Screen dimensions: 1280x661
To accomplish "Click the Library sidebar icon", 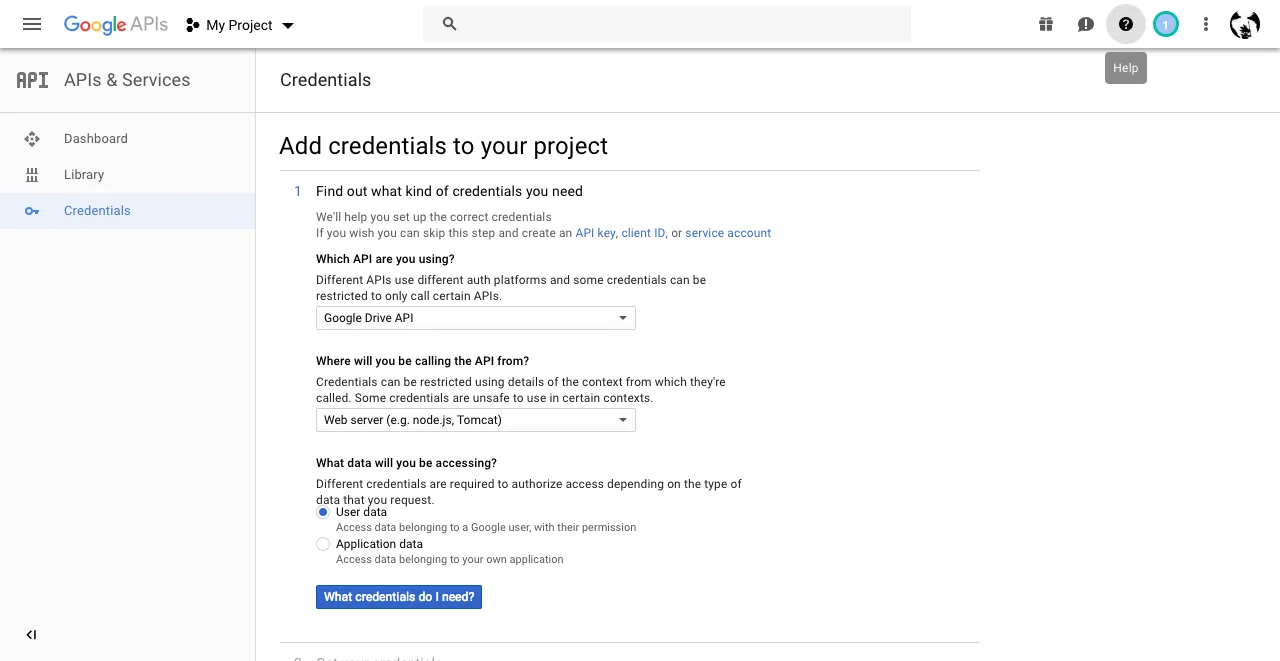I will (x=32, y=175).
